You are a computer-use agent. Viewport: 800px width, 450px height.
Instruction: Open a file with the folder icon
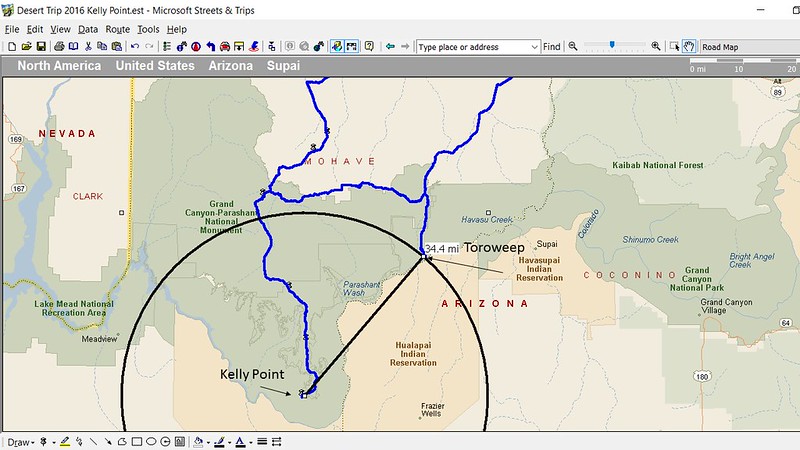pos(27,46)
